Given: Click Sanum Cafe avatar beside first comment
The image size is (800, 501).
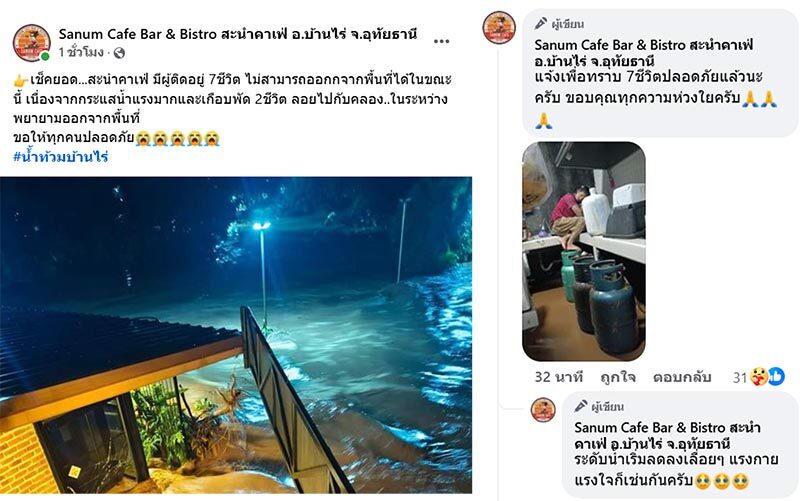Looking at the screenshot, I should click(499, 28).
